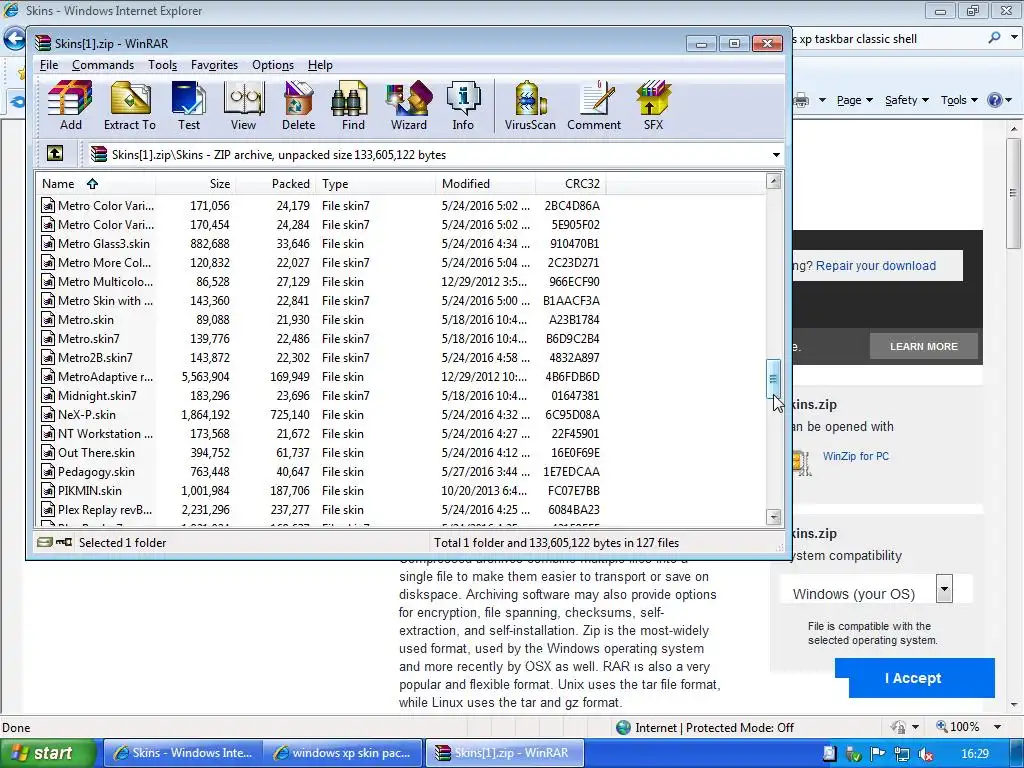Viewport: 1024px width, 768px height.
Task: Click the Add toolbar icon in WinRAR
Action: [70, 105]
